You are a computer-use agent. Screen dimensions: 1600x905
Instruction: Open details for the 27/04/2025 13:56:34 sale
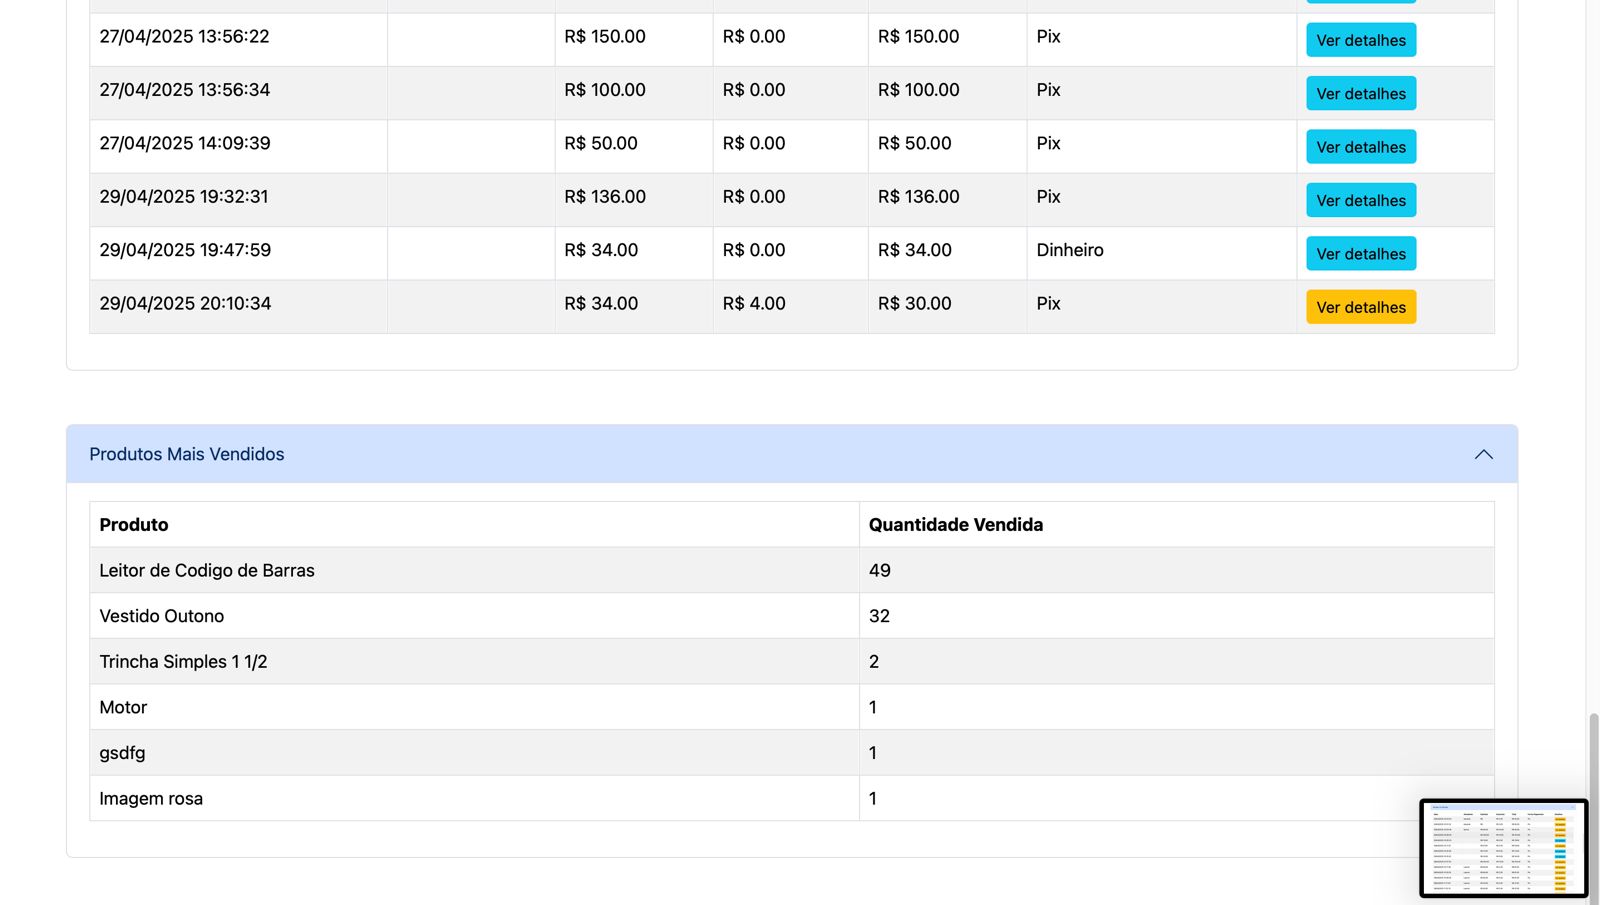(1360, 94)
